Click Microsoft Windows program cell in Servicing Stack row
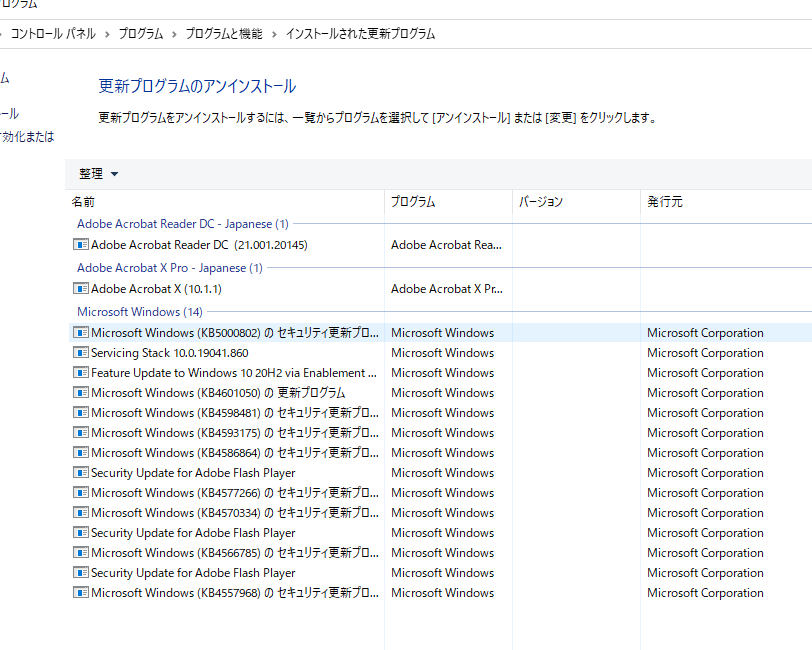The width and height of the screenshot is (812, 650). (x=443, y=353)
